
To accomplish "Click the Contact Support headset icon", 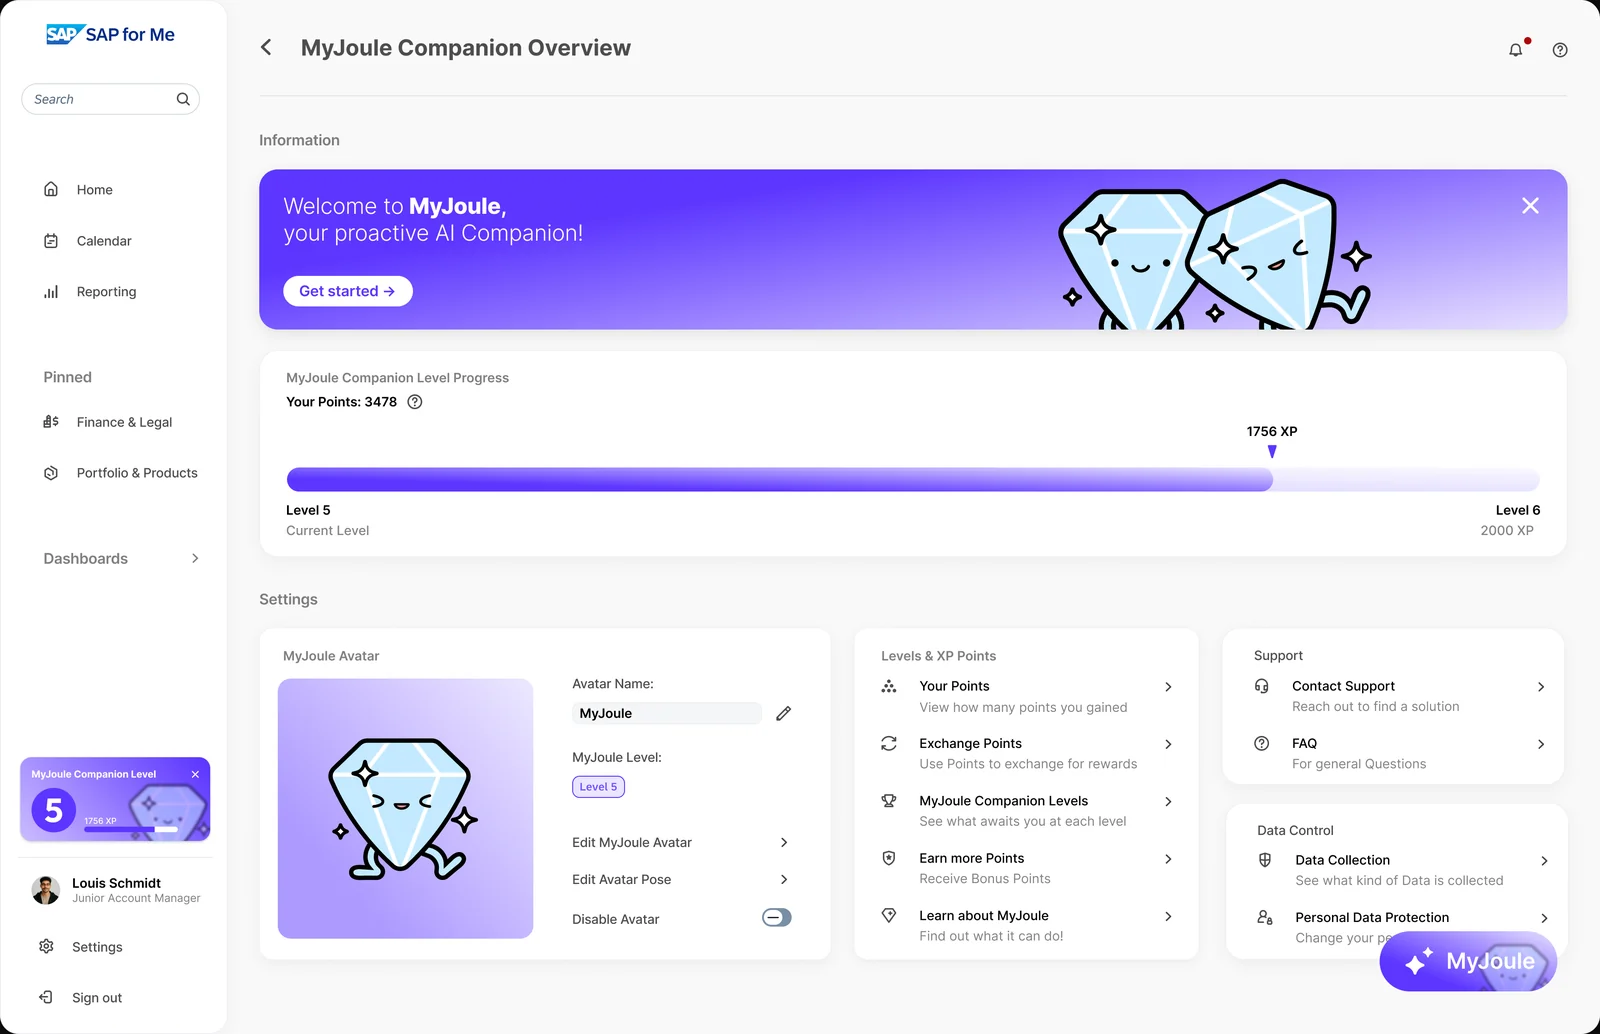I will pos(1262,686).
